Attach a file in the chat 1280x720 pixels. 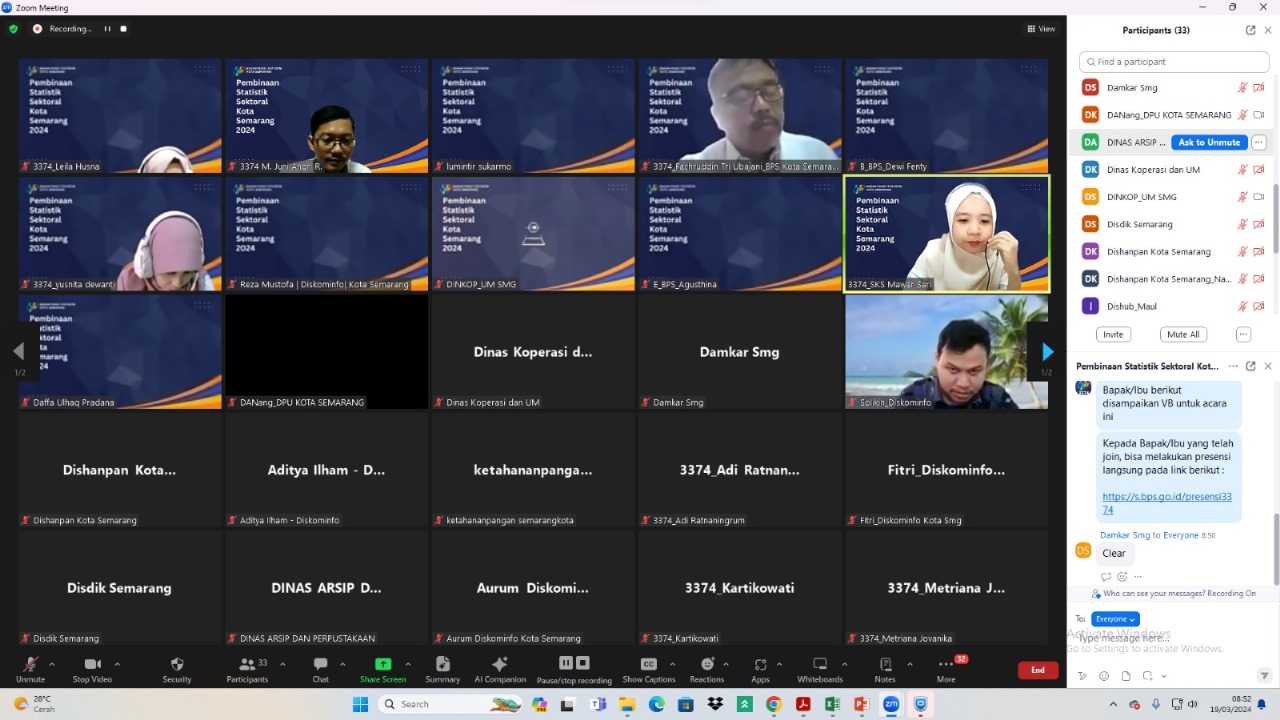point(1126,676)
